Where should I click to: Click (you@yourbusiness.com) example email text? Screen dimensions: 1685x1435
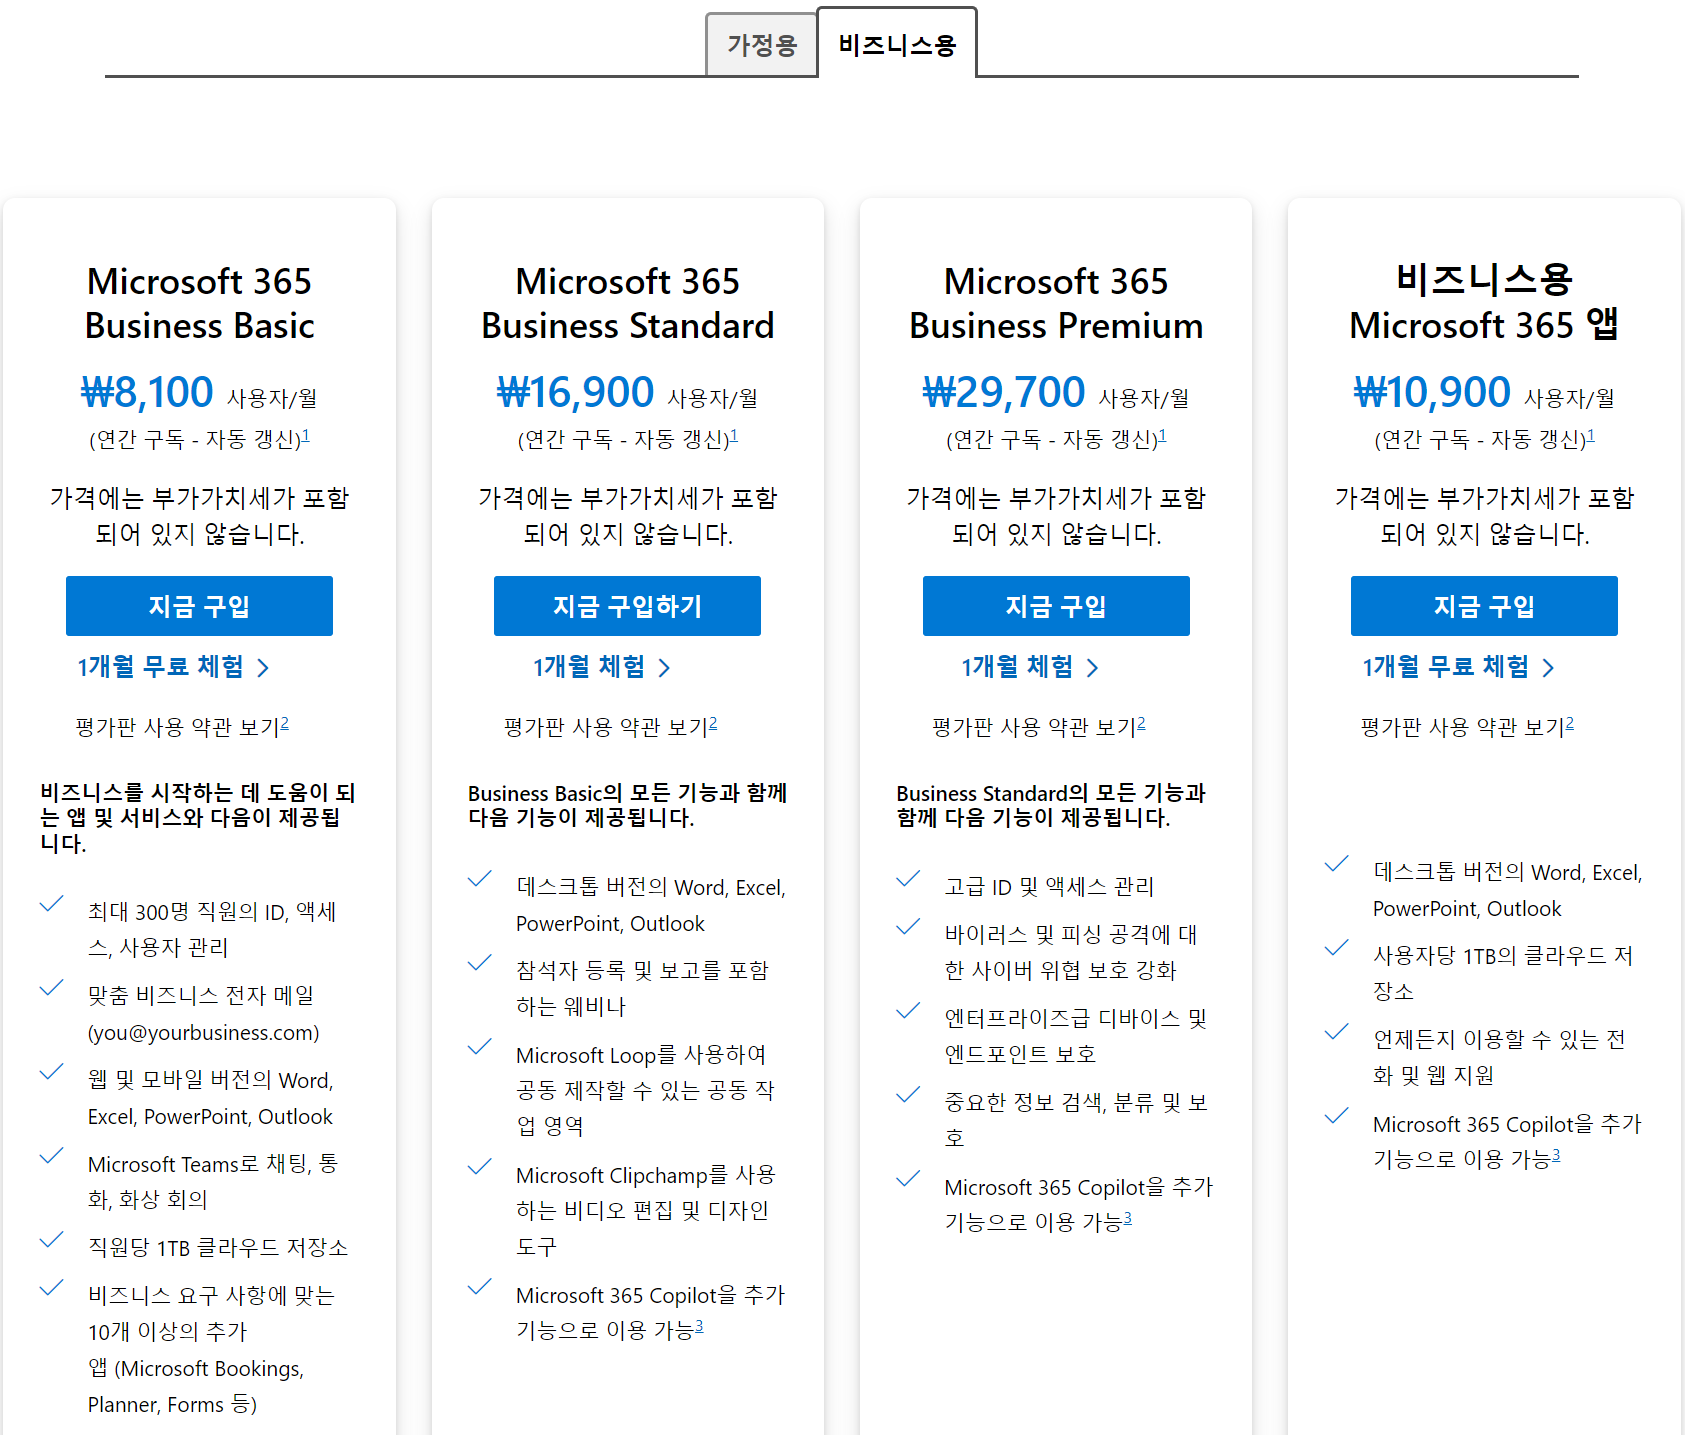coord(204,1032)
